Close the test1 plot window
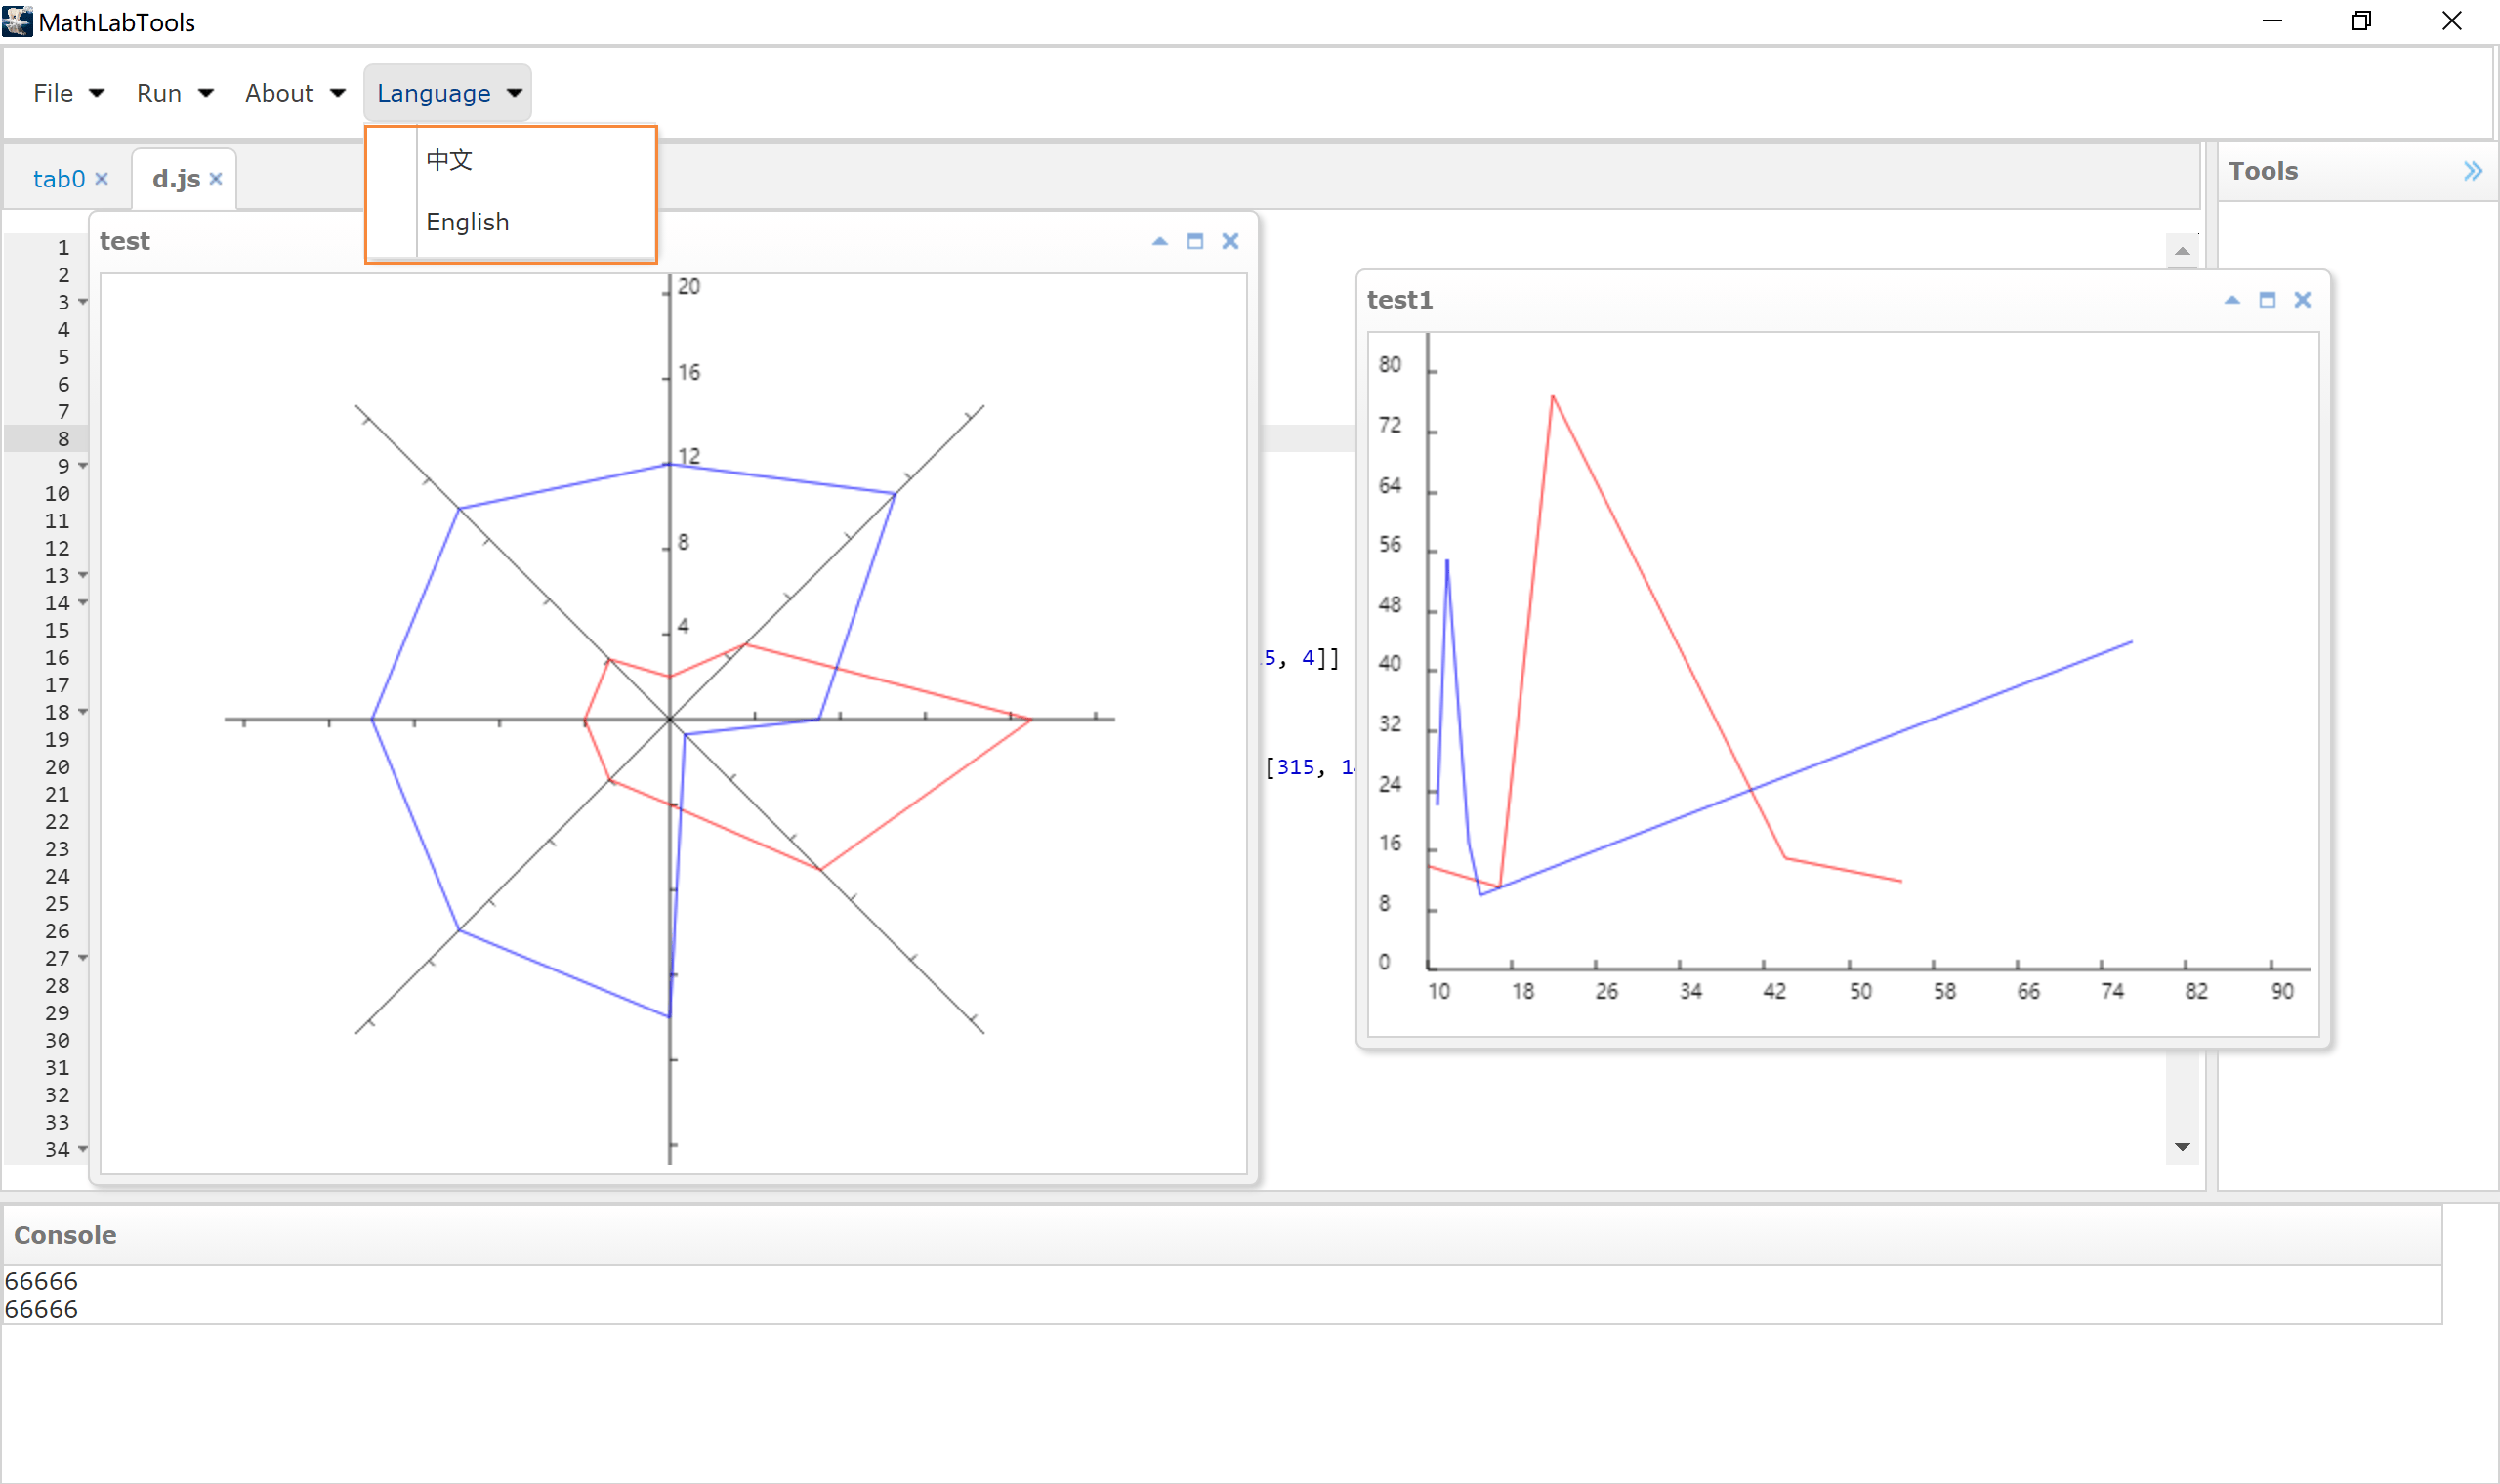The width and height of the screenshot is (2500, 1484). tap(2303, 299)
